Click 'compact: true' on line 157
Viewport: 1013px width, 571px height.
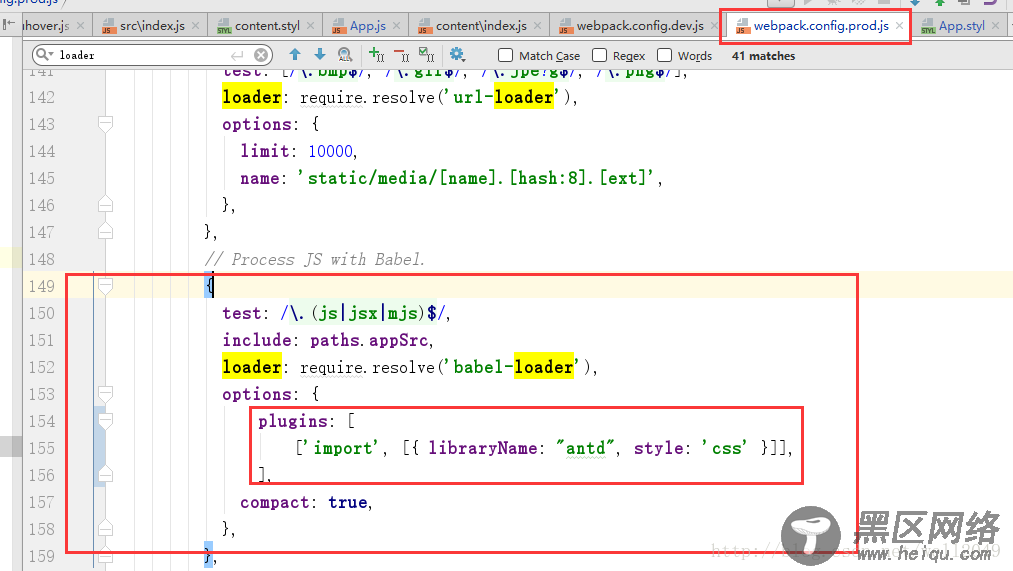click(x=304, y=503)
